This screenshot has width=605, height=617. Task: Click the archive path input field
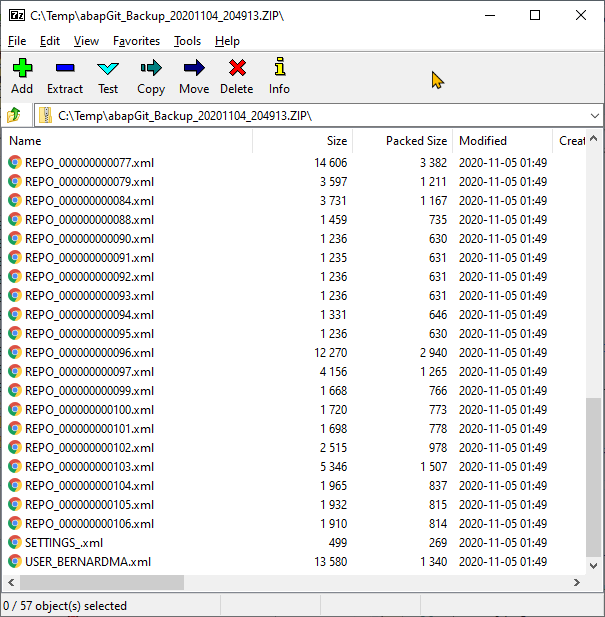click(318, 116)
